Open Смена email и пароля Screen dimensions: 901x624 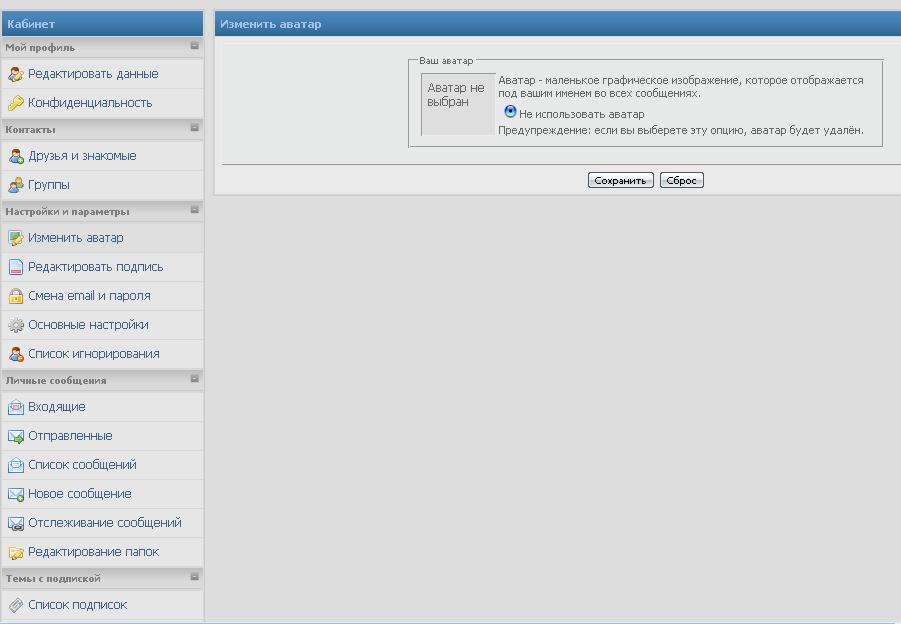(x=89, y=296)
